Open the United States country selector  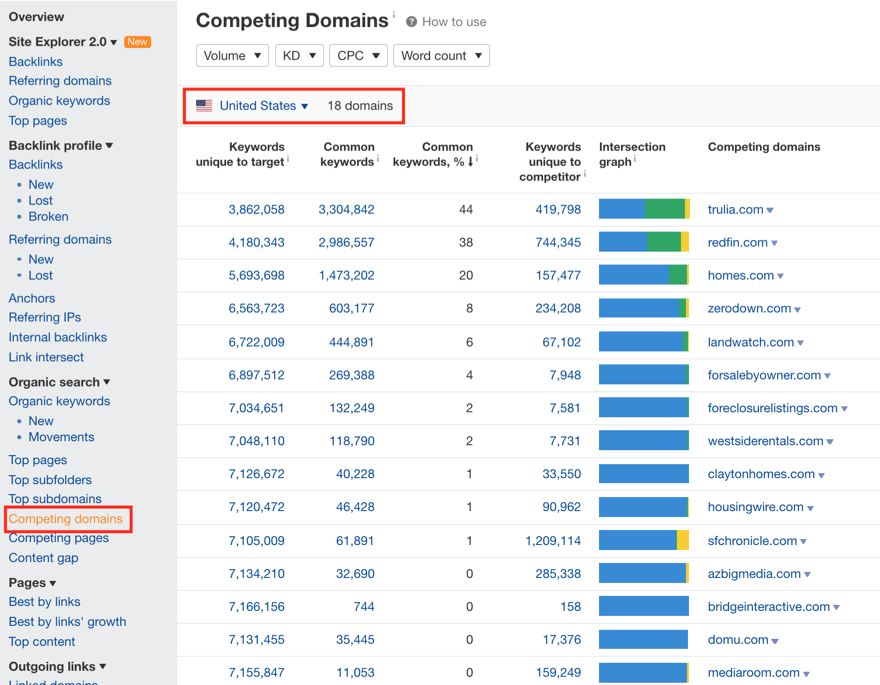pos(264,105)
